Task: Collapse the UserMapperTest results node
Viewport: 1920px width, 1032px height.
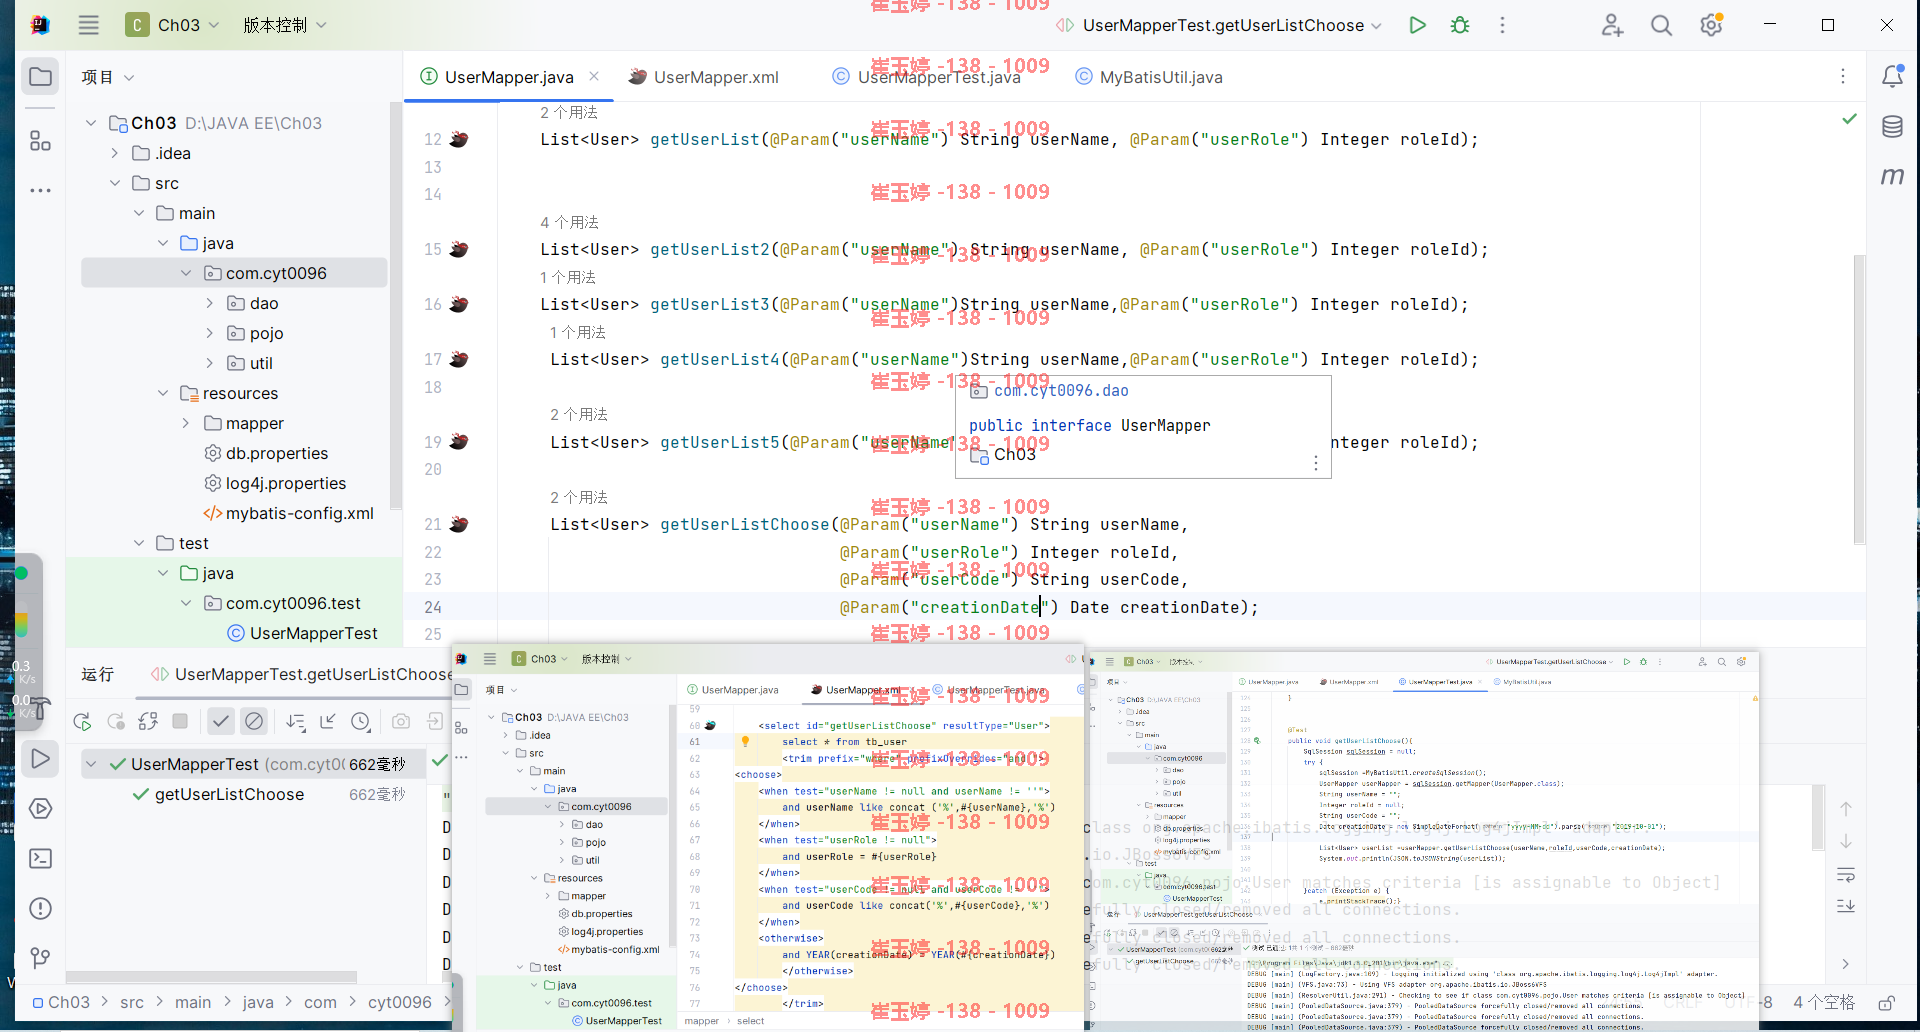Action: [91, 764]
